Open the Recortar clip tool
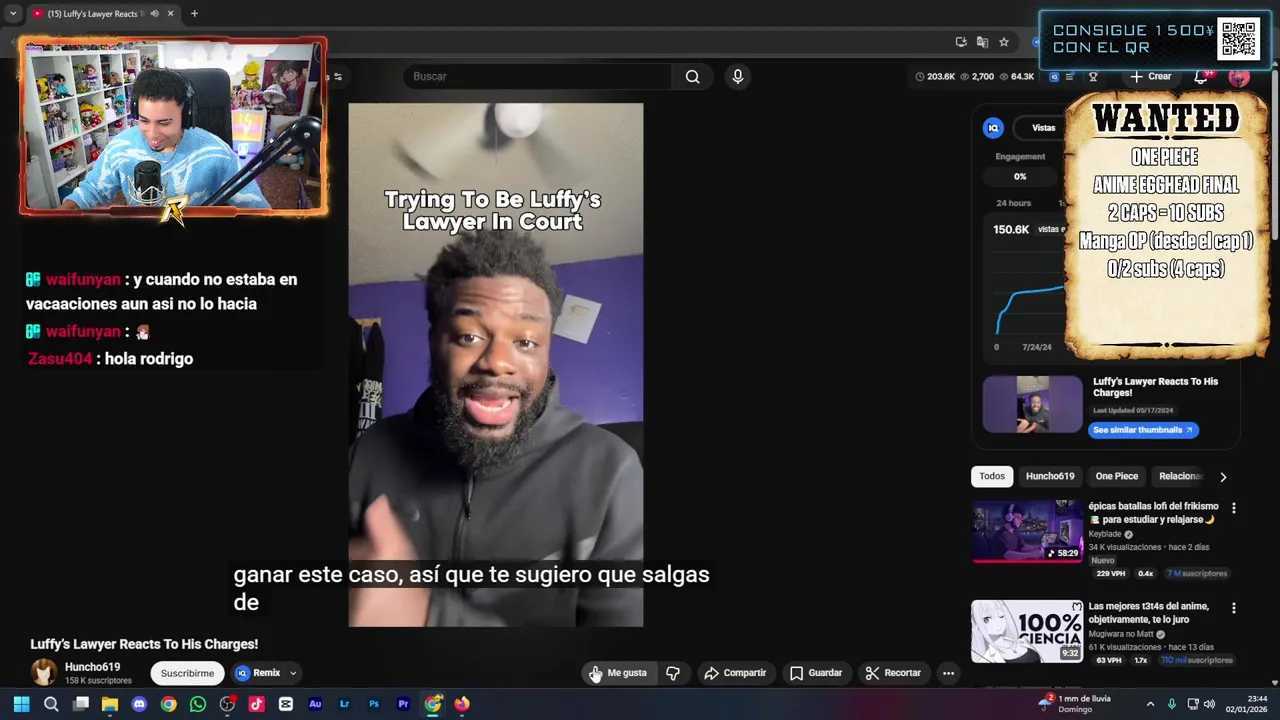 pyautogui.click(x=893, y=673)
